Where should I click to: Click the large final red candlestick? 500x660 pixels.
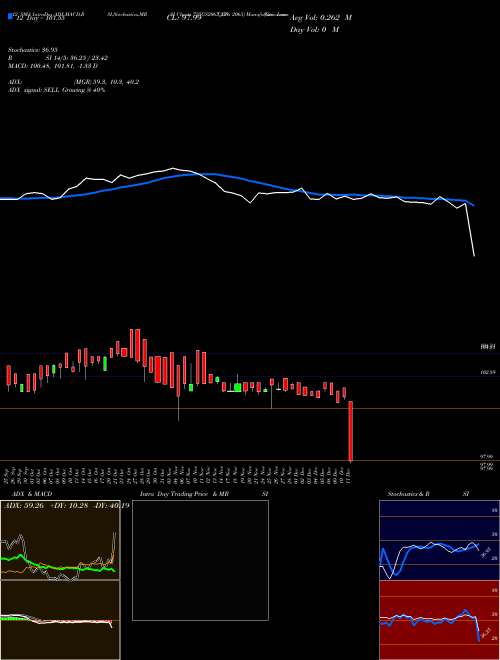click(x=351, y=431)
